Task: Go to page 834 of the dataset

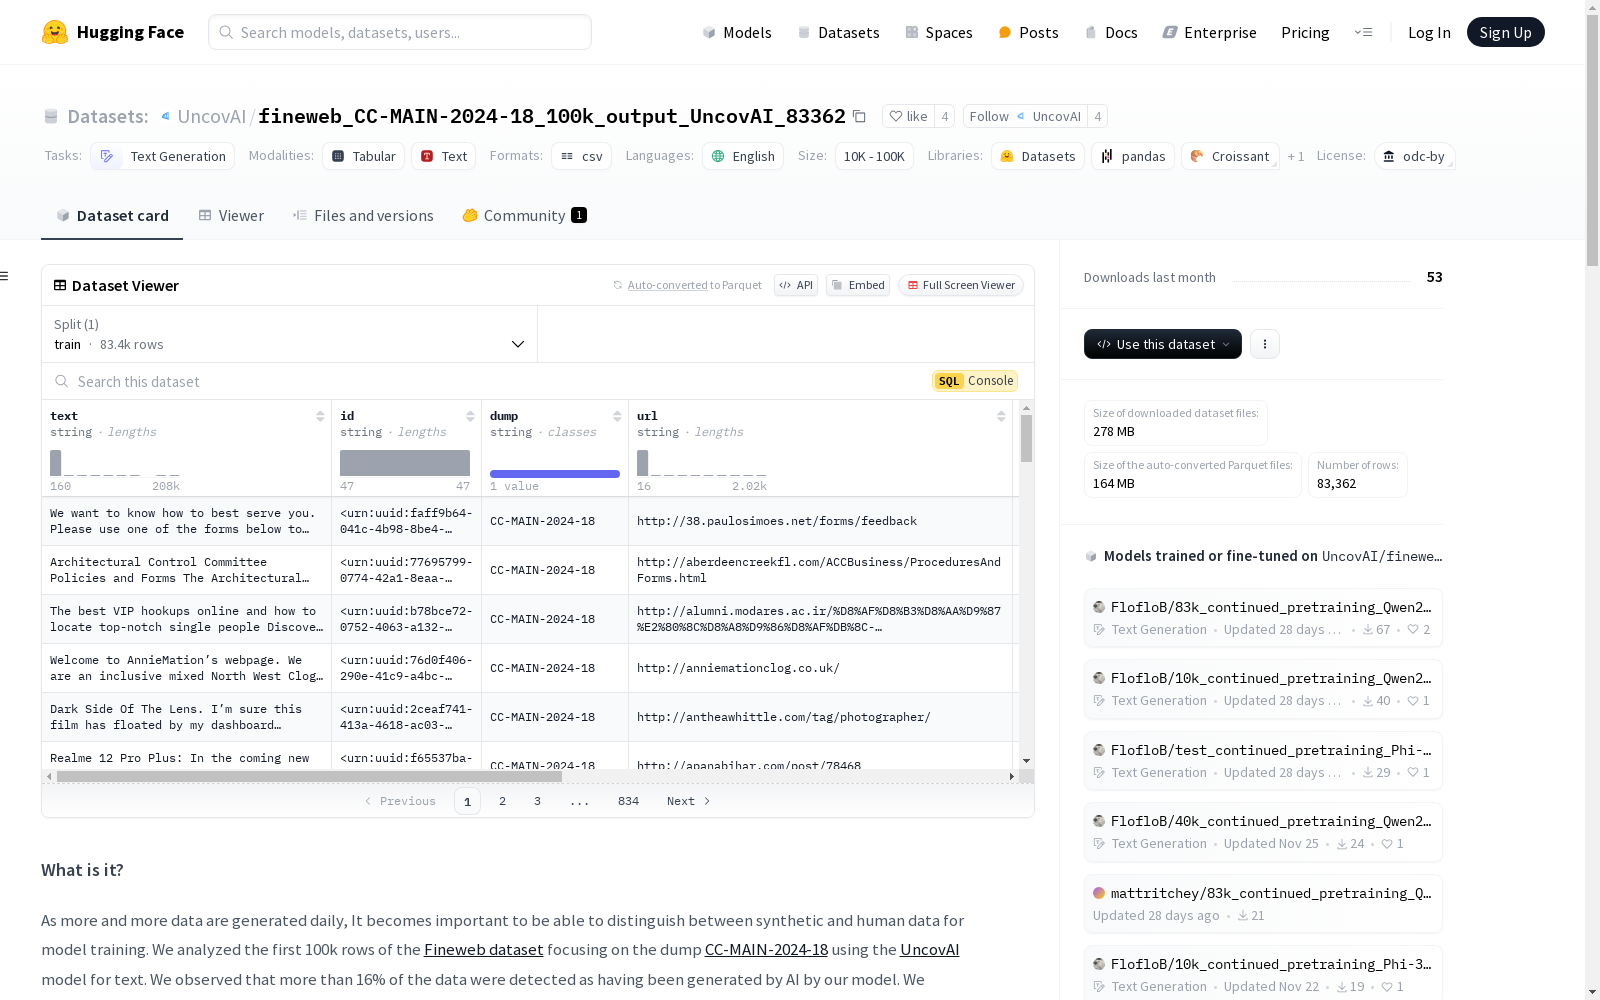Action: coord(628,801)
